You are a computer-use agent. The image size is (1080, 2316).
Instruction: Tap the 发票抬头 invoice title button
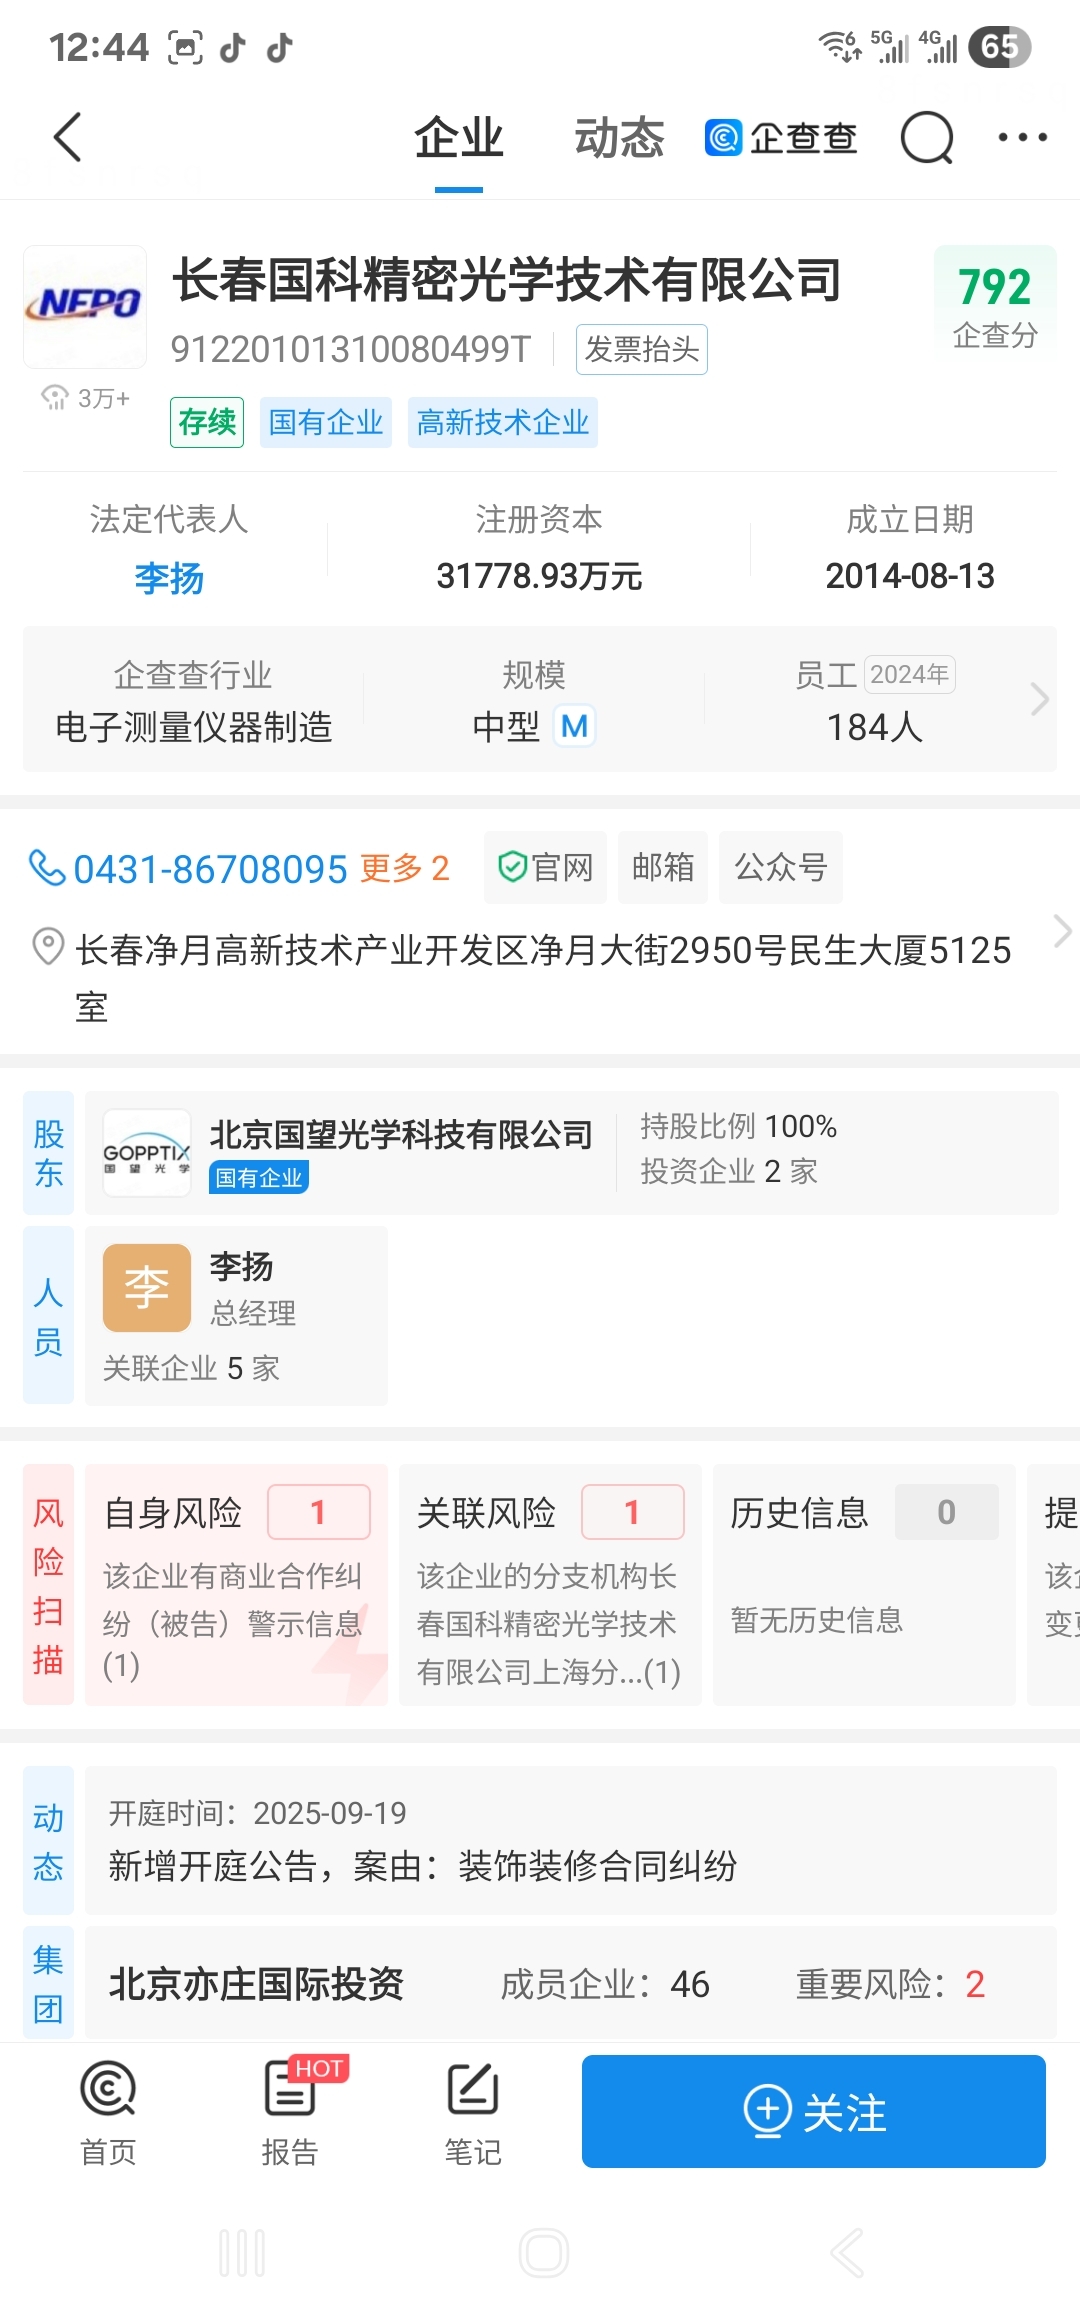click(641, 349)
